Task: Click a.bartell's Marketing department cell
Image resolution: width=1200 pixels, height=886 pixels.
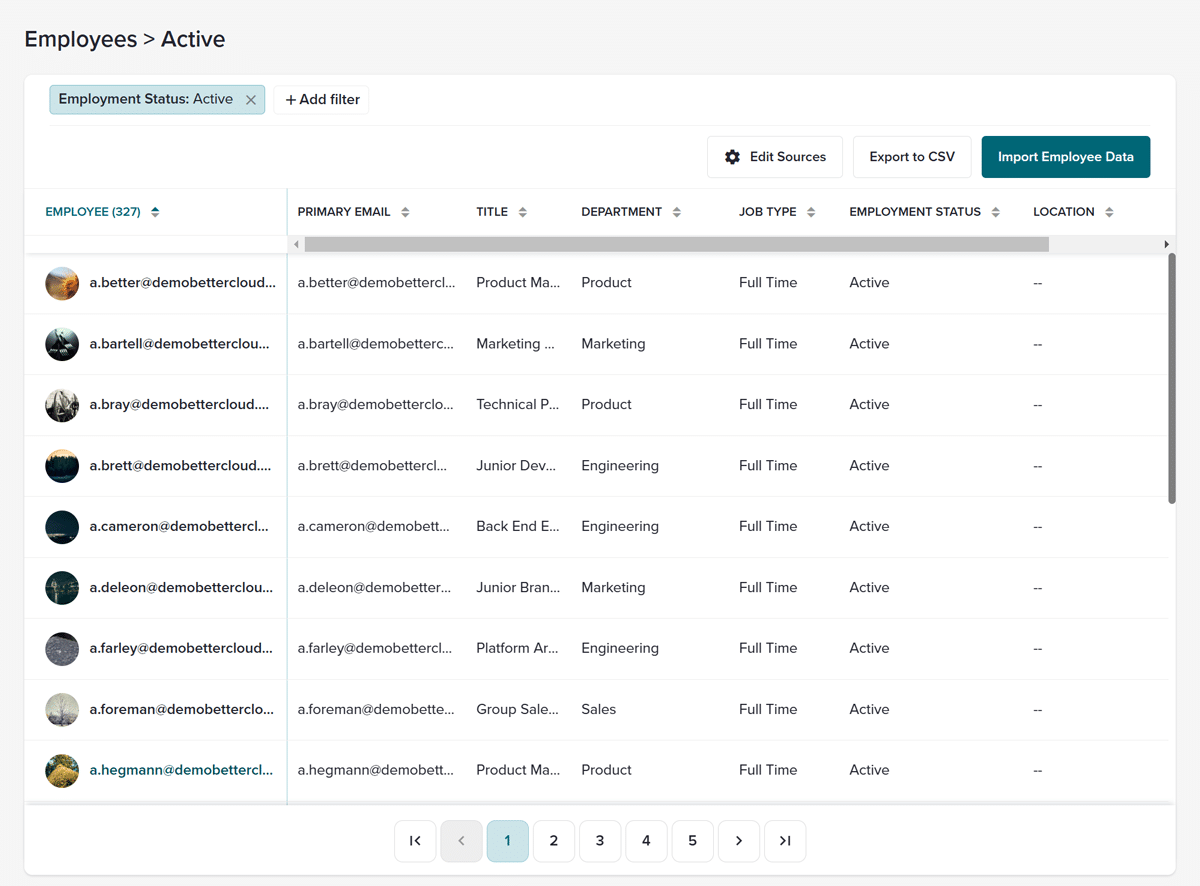Action: click(x=613, y=344)
